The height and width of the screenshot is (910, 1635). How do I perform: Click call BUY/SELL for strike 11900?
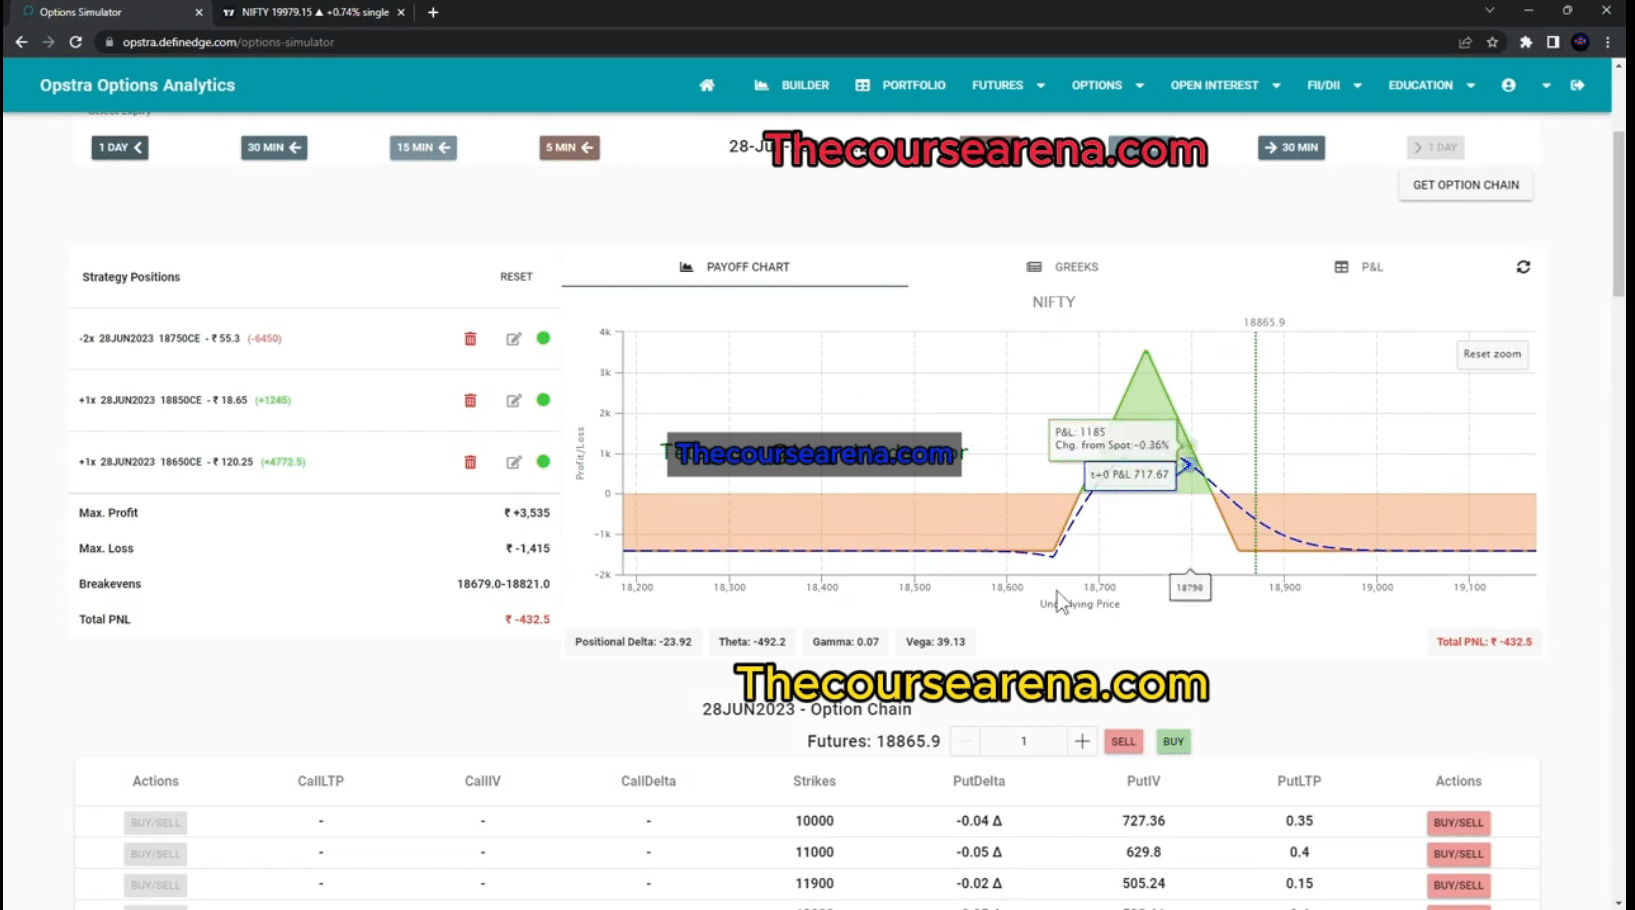coord(155,885)
